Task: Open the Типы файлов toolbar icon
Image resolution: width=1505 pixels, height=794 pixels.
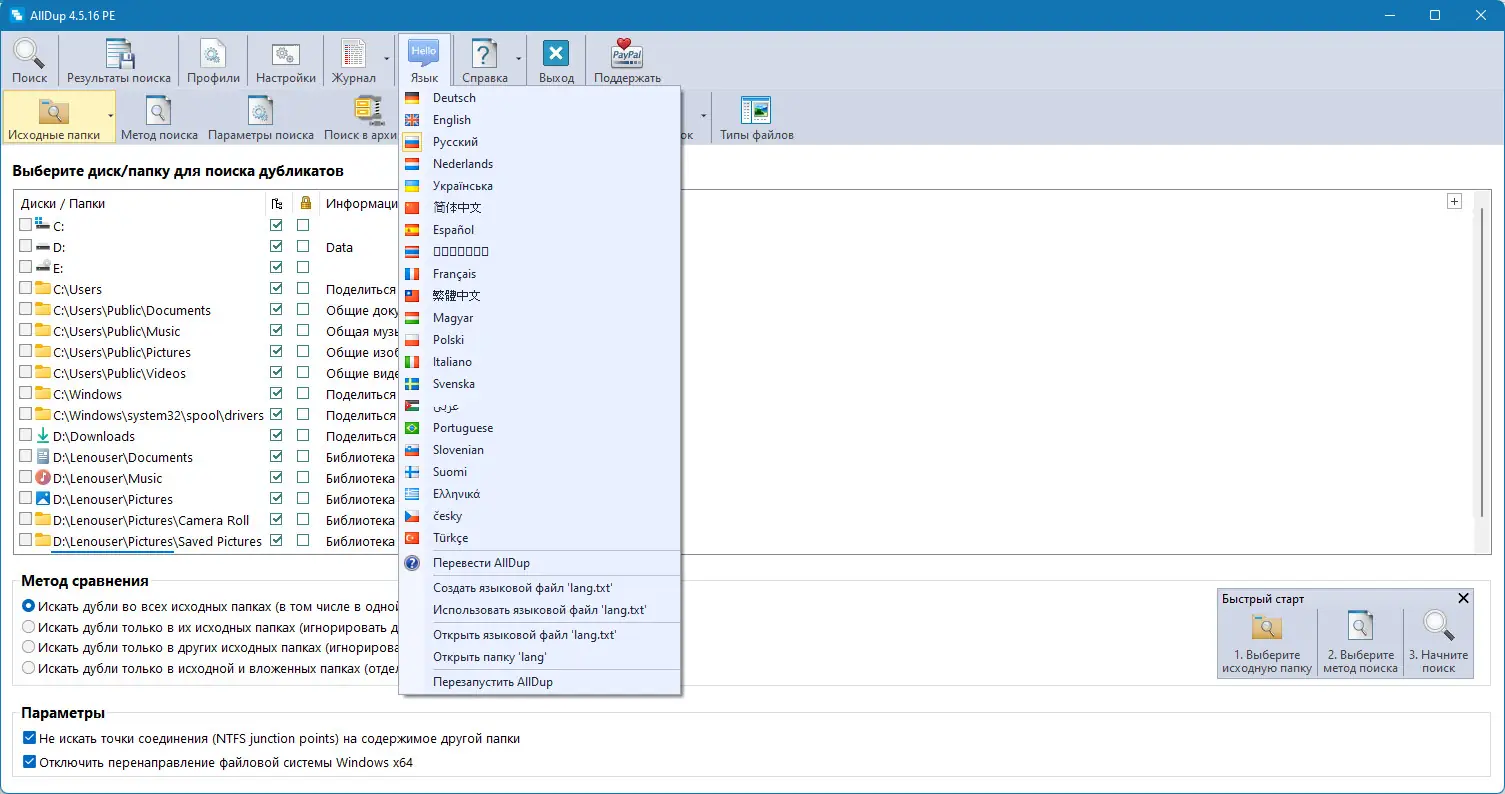Action: pos(756,110)
